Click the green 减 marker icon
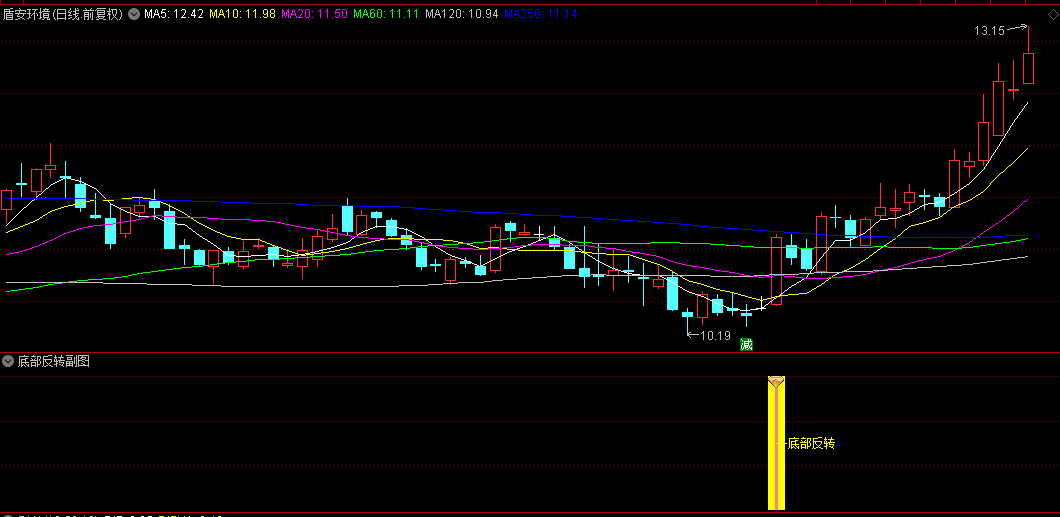This screenshot has height=517, width=1060. coord(746,344)
